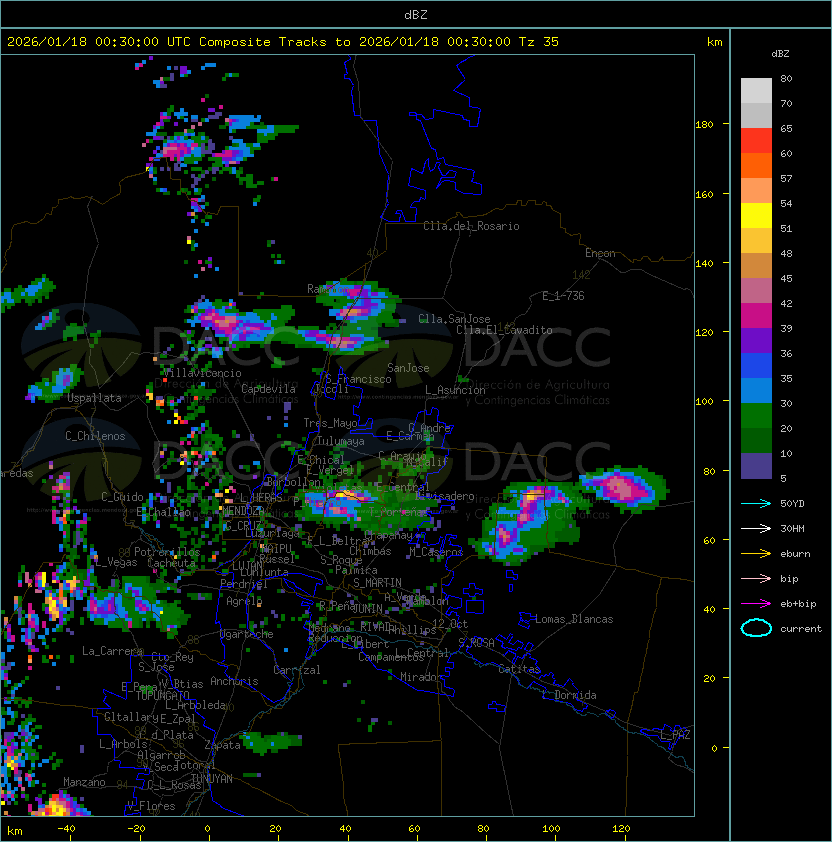Click the 'Tres_Mayo' map label
Image resolution: width=832 pixels, height=842 pixels.
tap(330, 423)
